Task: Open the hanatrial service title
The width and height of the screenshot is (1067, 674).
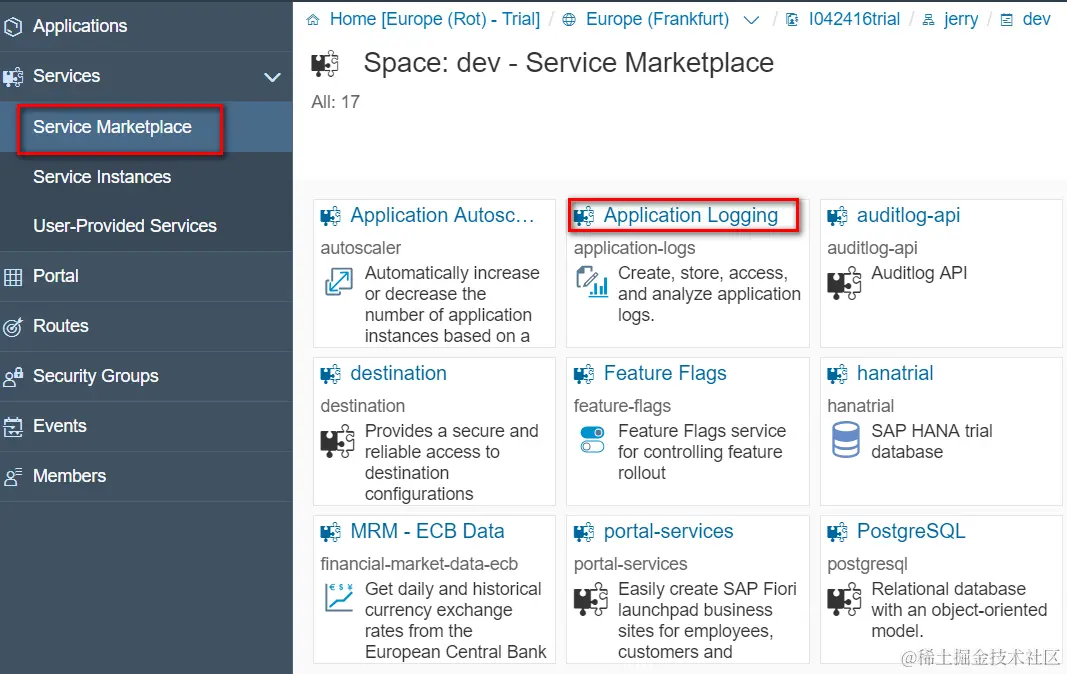Action: click(x=895, y=373)
